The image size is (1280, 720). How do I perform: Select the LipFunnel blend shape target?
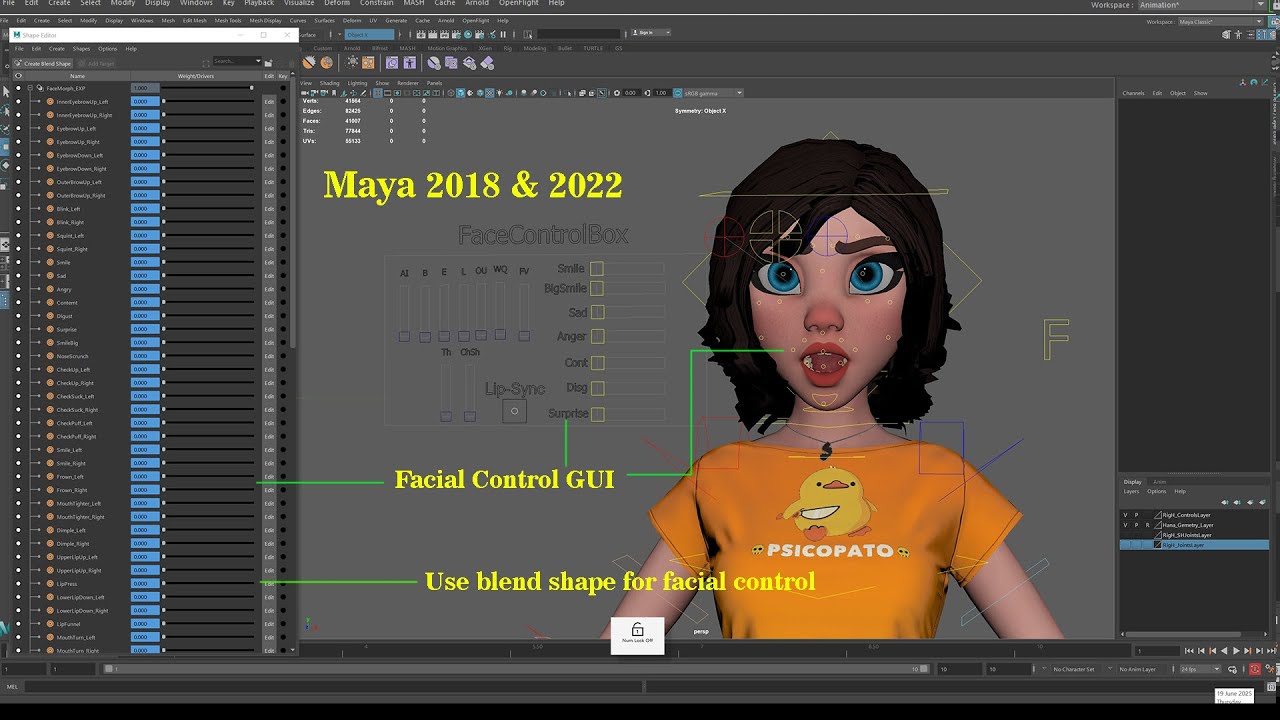point(69,624)
